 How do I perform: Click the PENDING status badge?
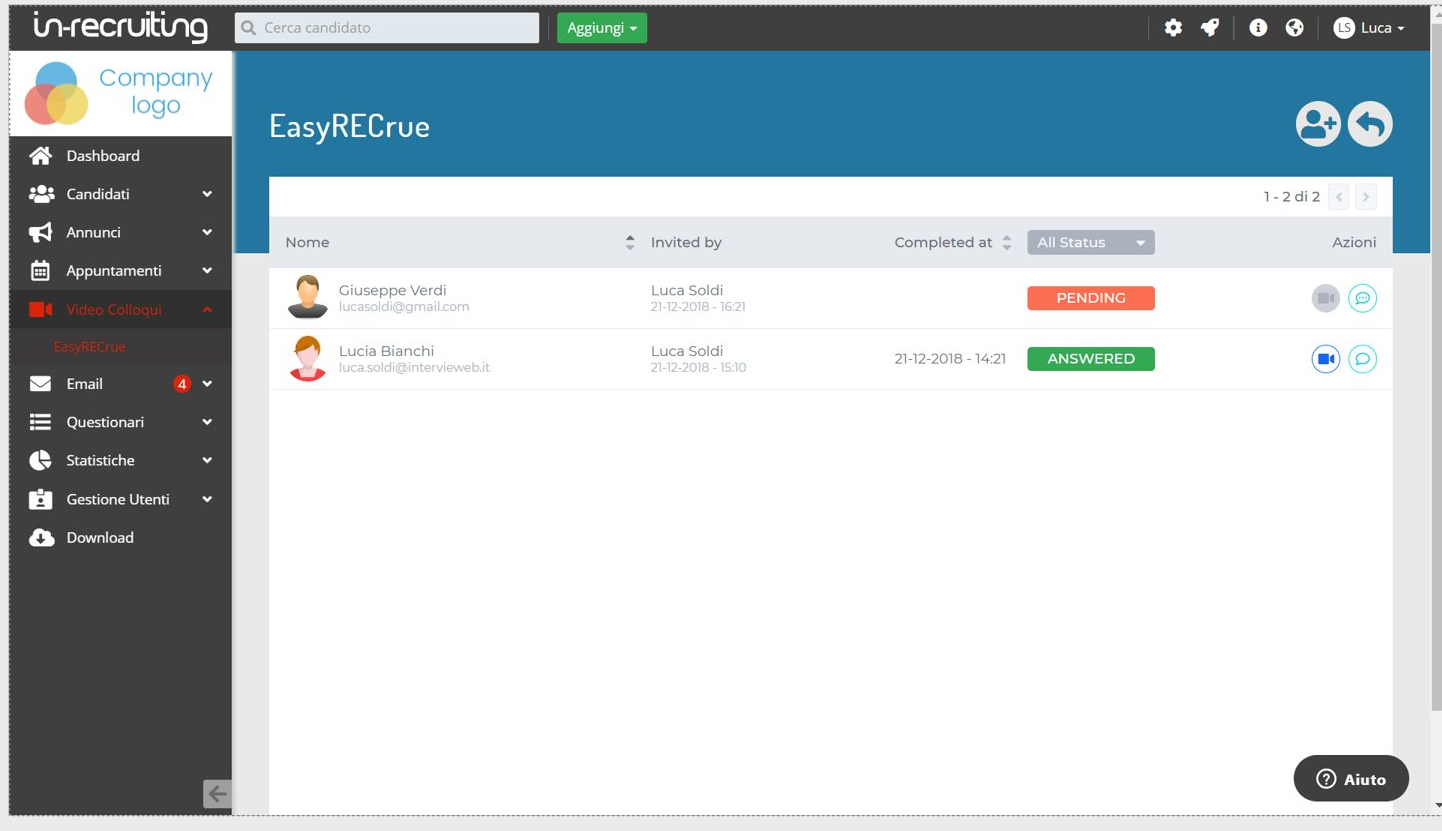1091,298
